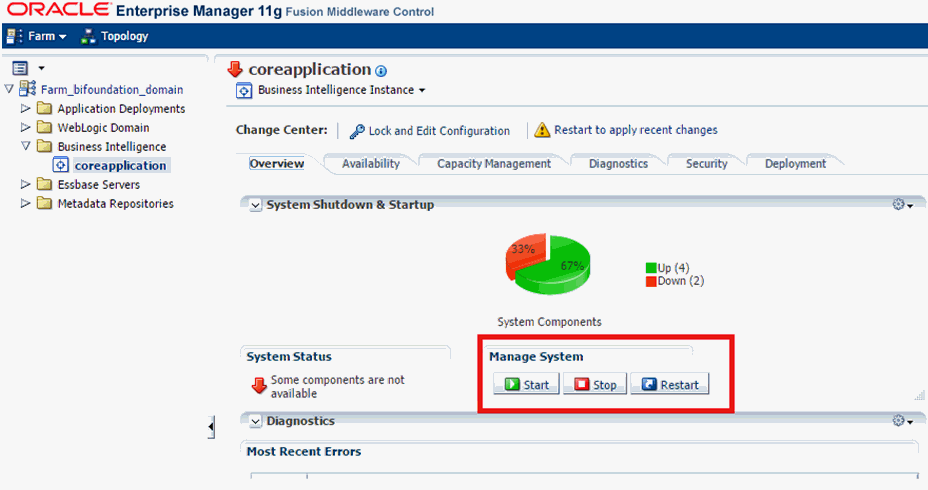
Task: Open the Diagnostics section gear options
Action: point(903,421)
